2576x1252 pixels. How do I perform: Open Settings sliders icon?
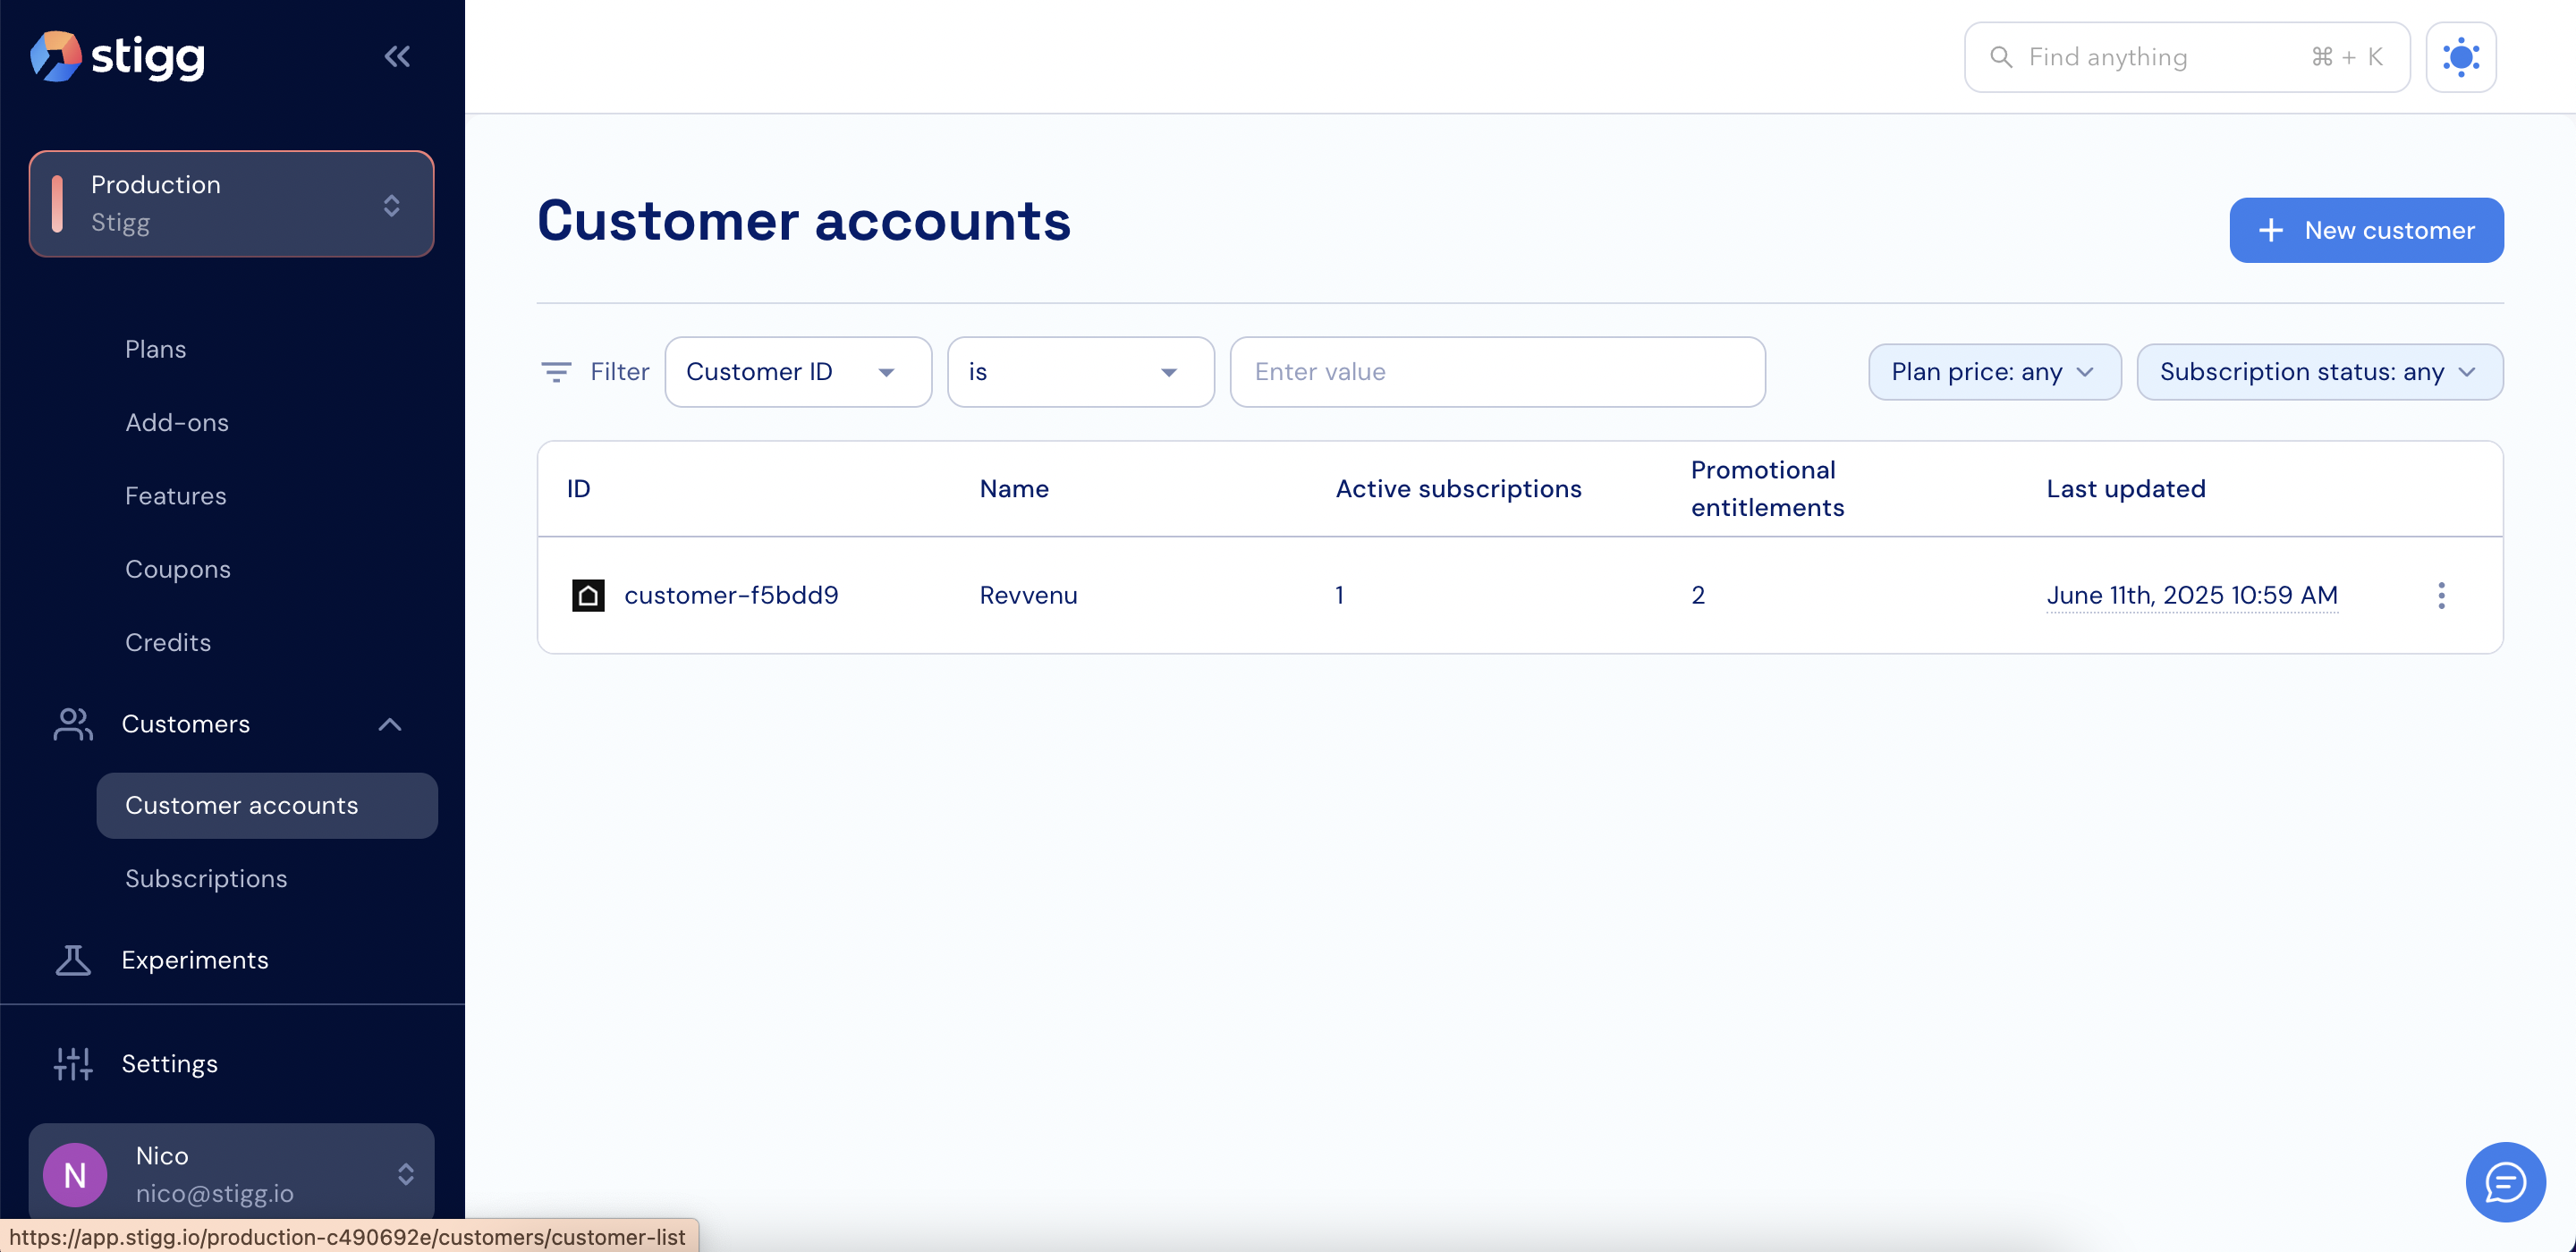click(73, 1064)
